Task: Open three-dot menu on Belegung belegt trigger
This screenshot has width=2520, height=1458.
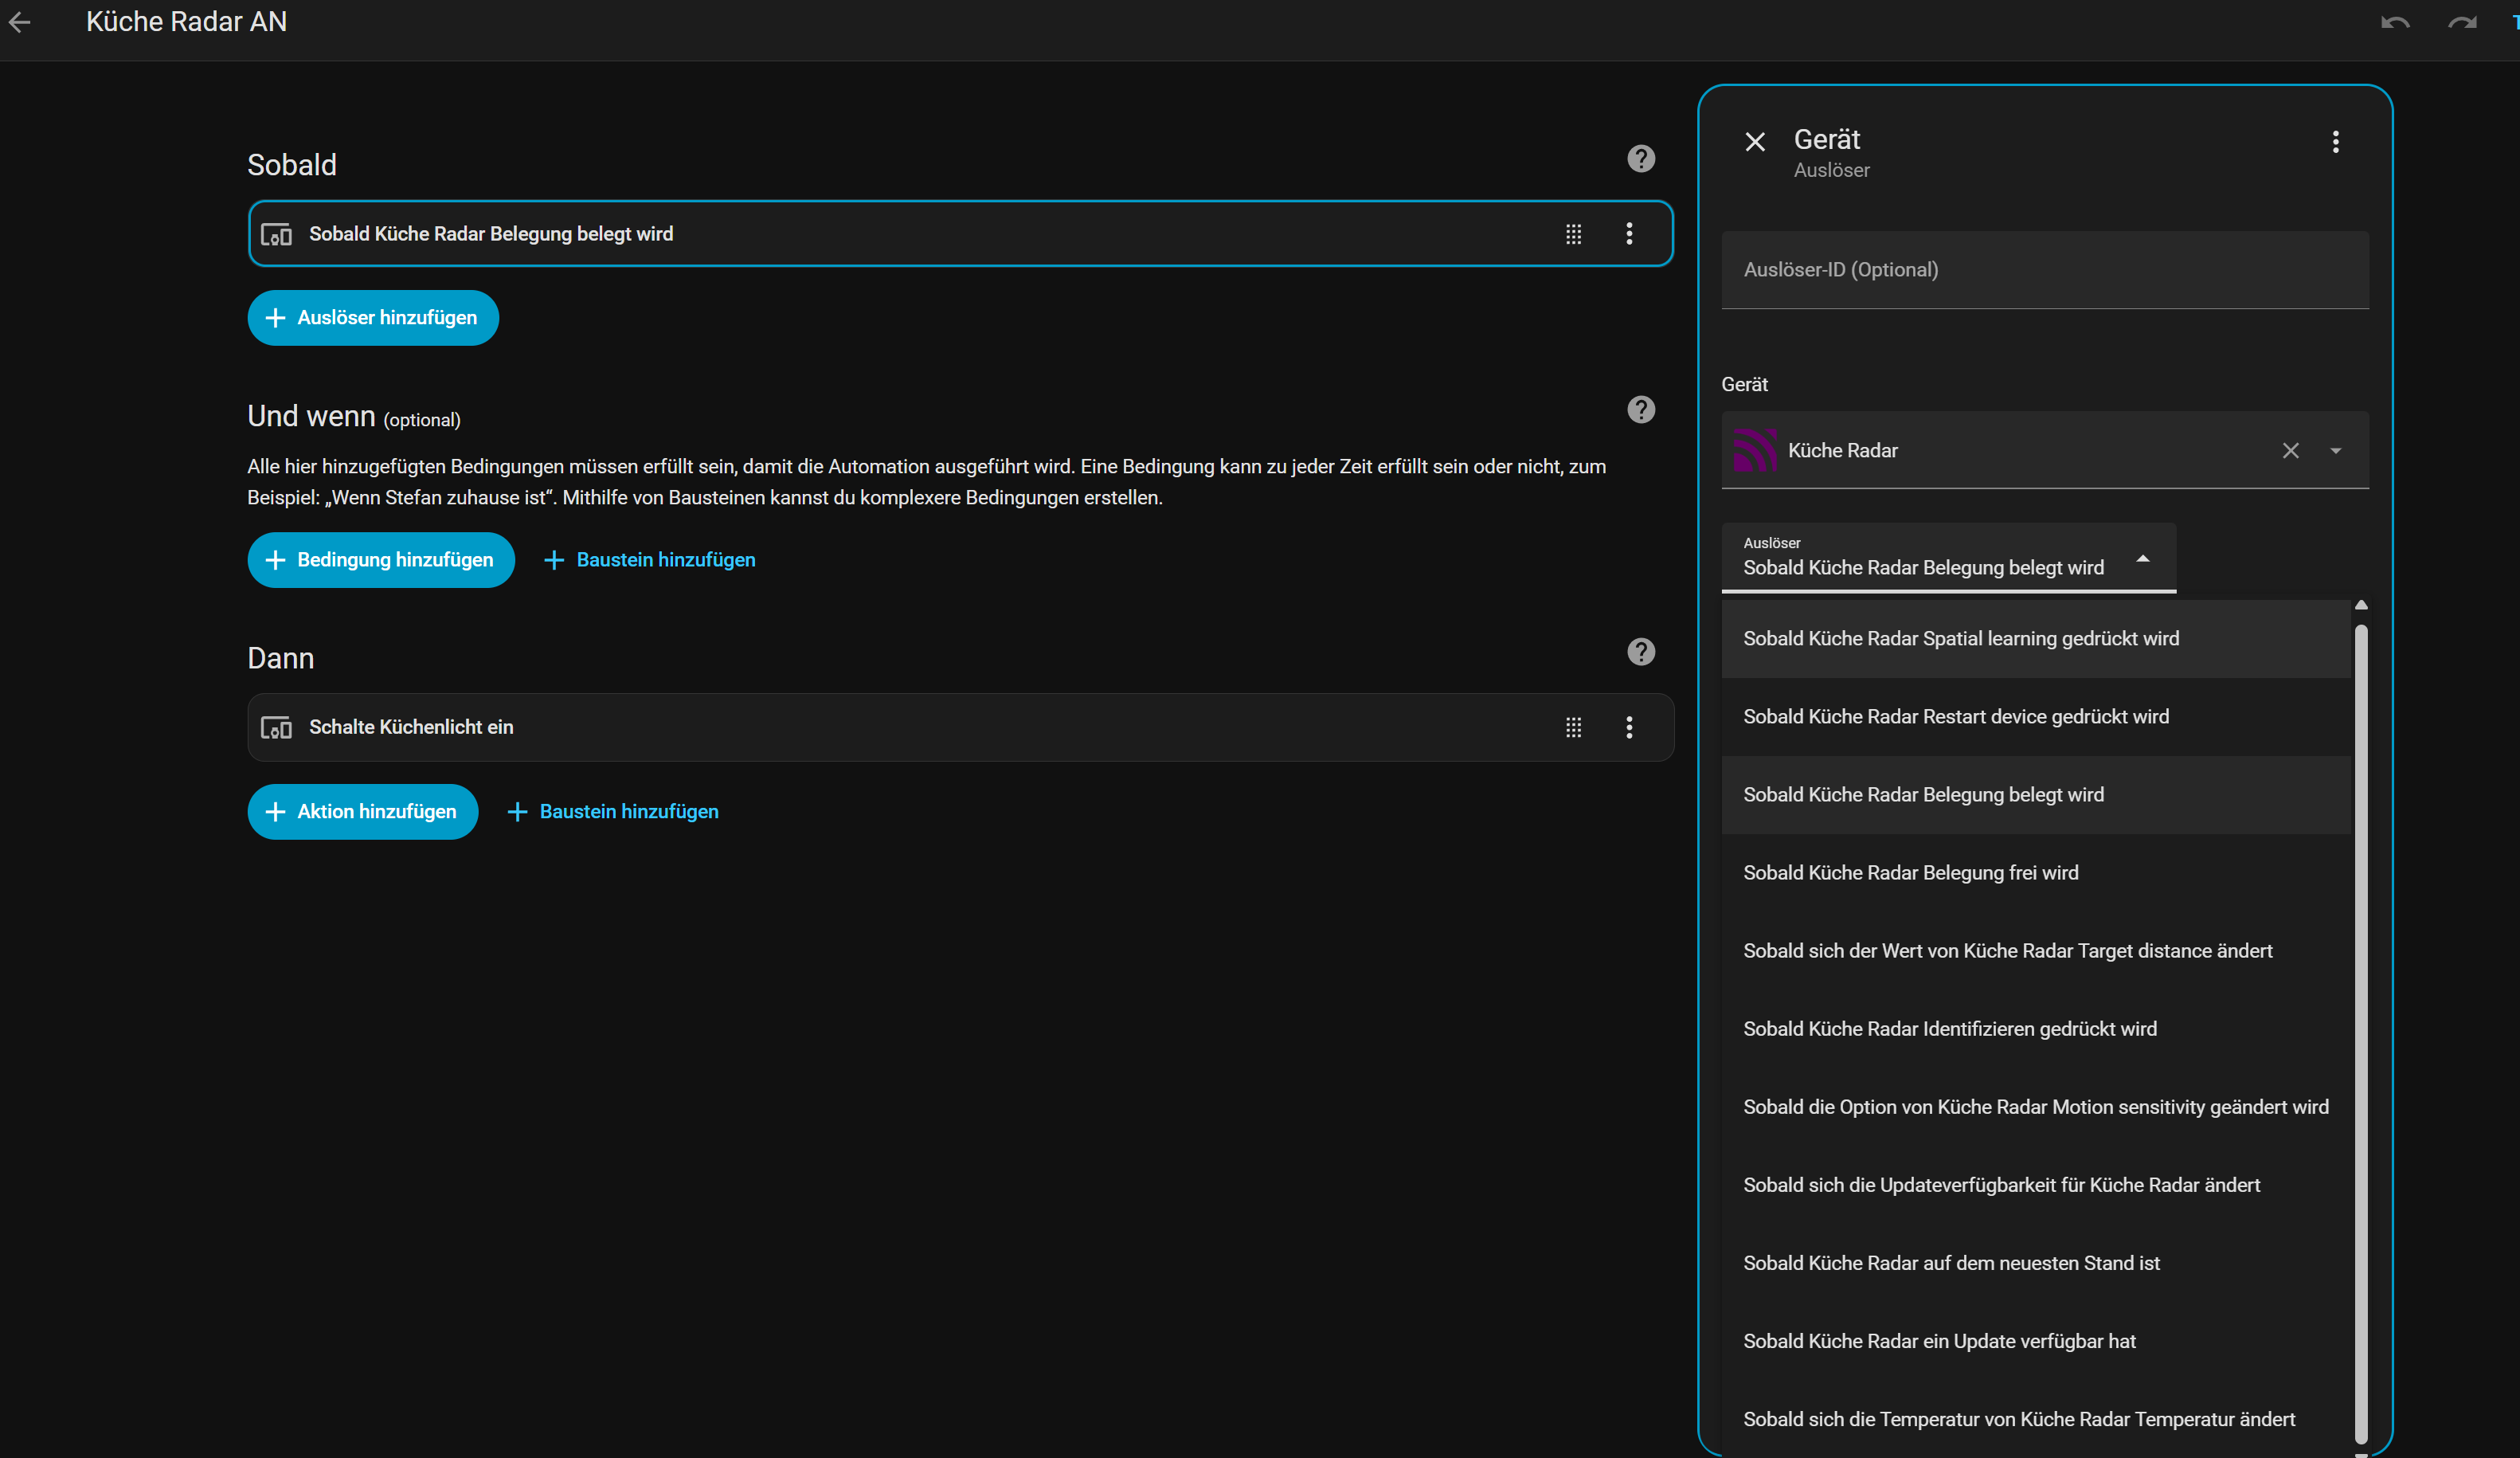Action: click(x=1629, y=234)
